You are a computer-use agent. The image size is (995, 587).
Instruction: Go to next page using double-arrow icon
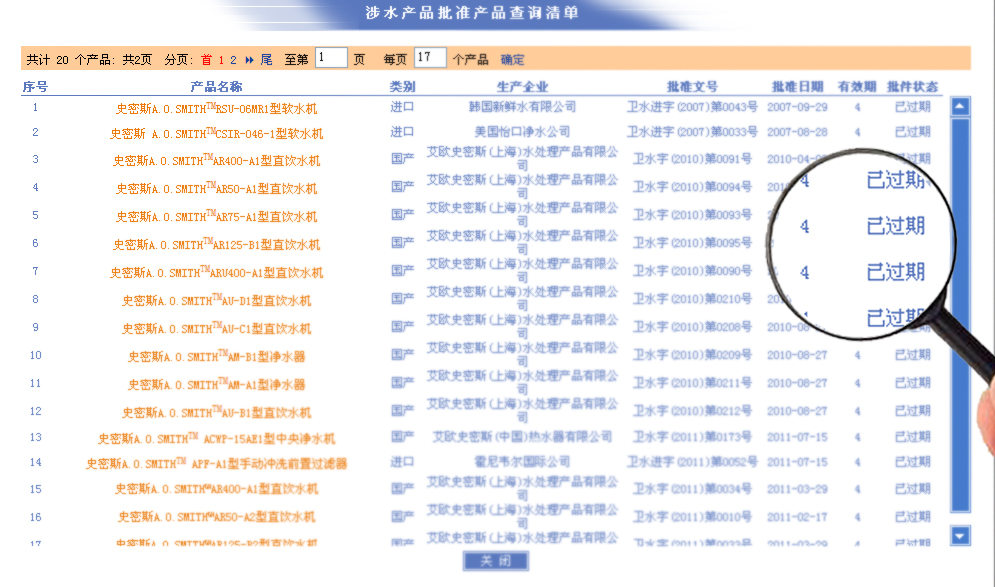tap(249, 60)
